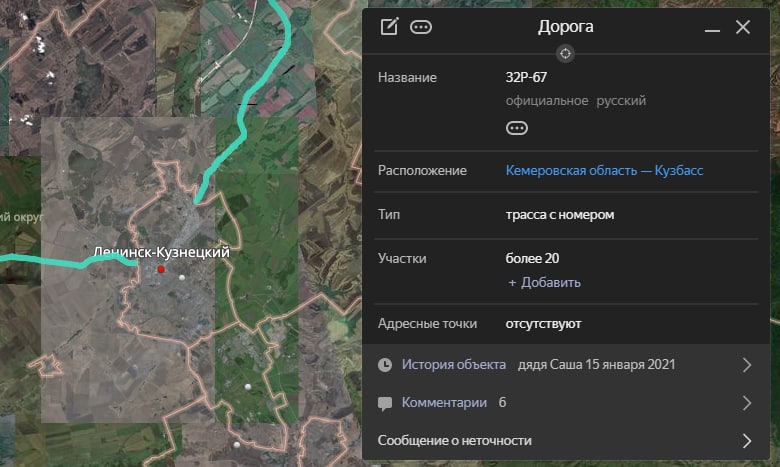Screen dimensions: 780x467
Task: Click the Название field label
Action: click(x=407, y=78)
